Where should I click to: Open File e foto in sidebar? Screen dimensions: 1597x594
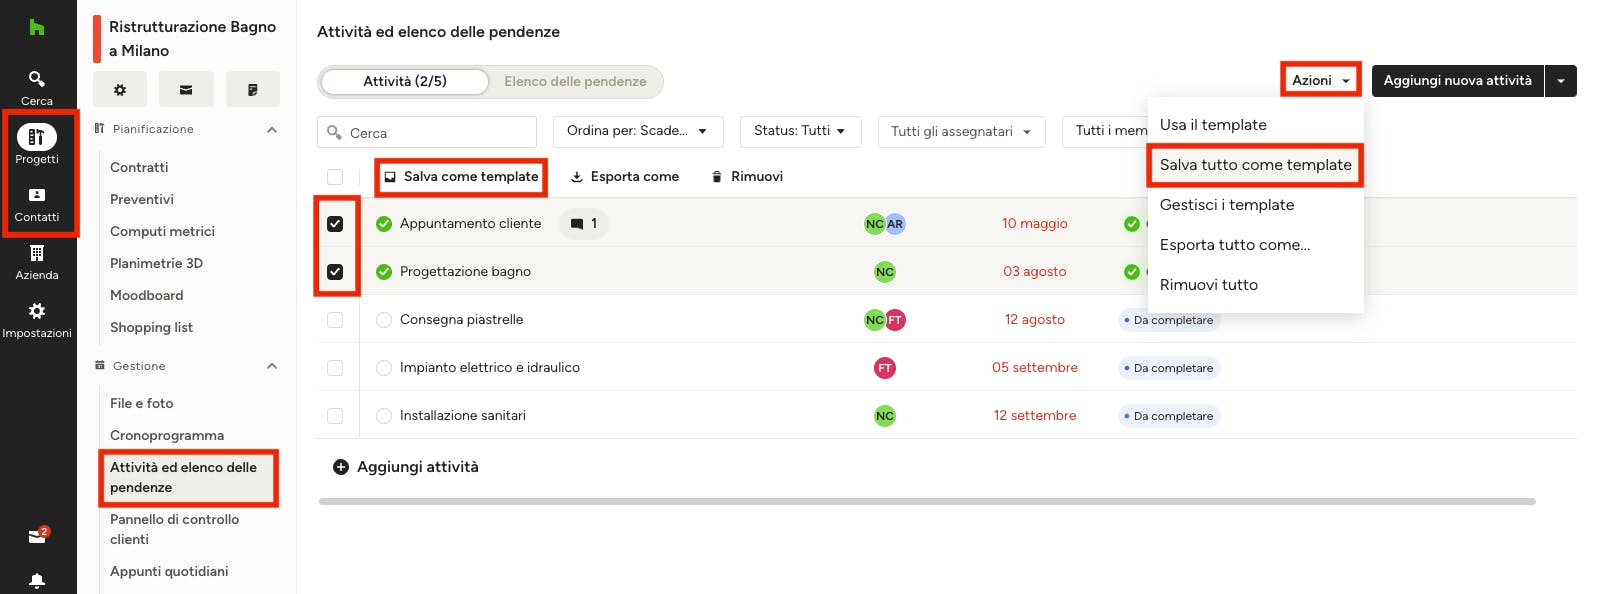(141, 403)
